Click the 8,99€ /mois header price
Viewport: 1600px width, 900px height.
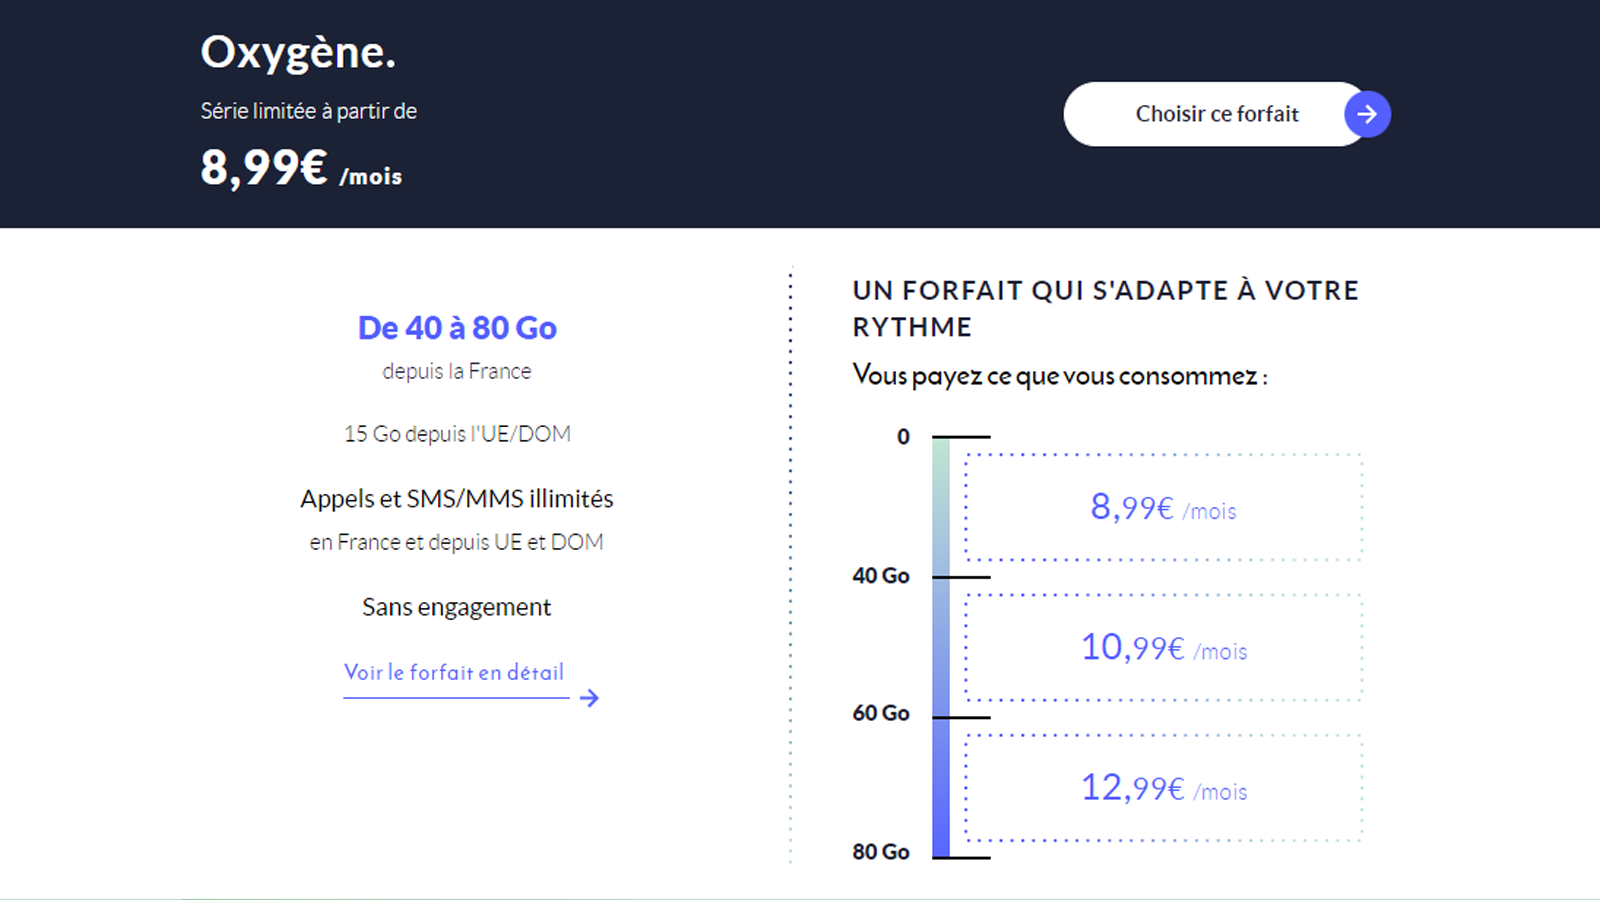point(301,168)
